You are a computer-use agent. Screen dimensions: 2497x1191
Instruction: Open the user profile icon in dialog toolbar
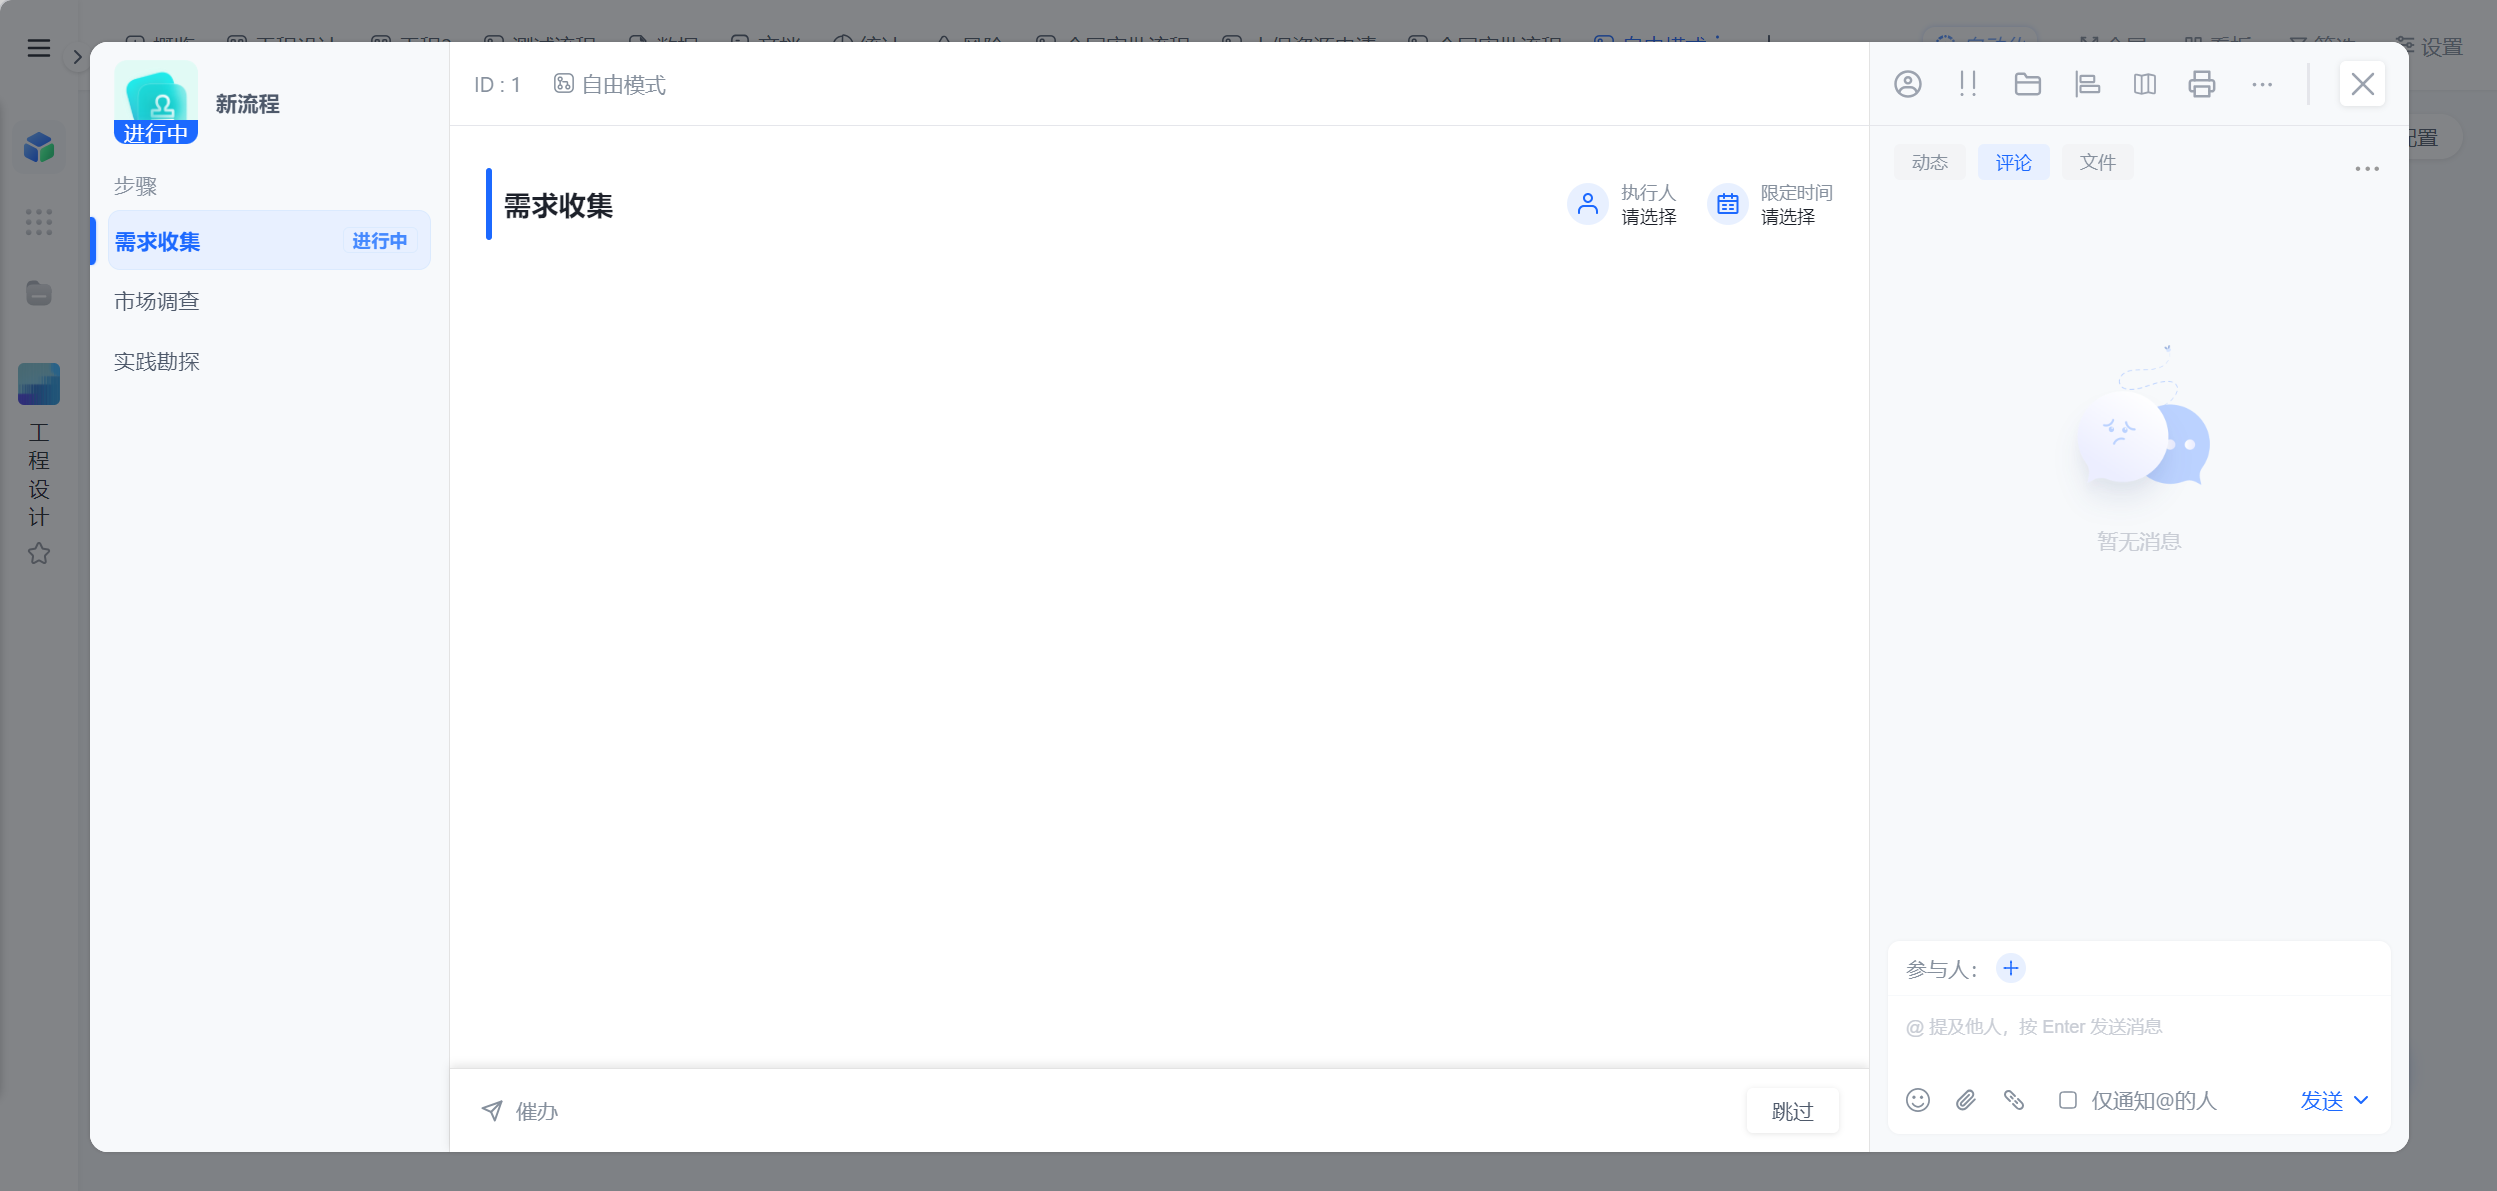1907,85
